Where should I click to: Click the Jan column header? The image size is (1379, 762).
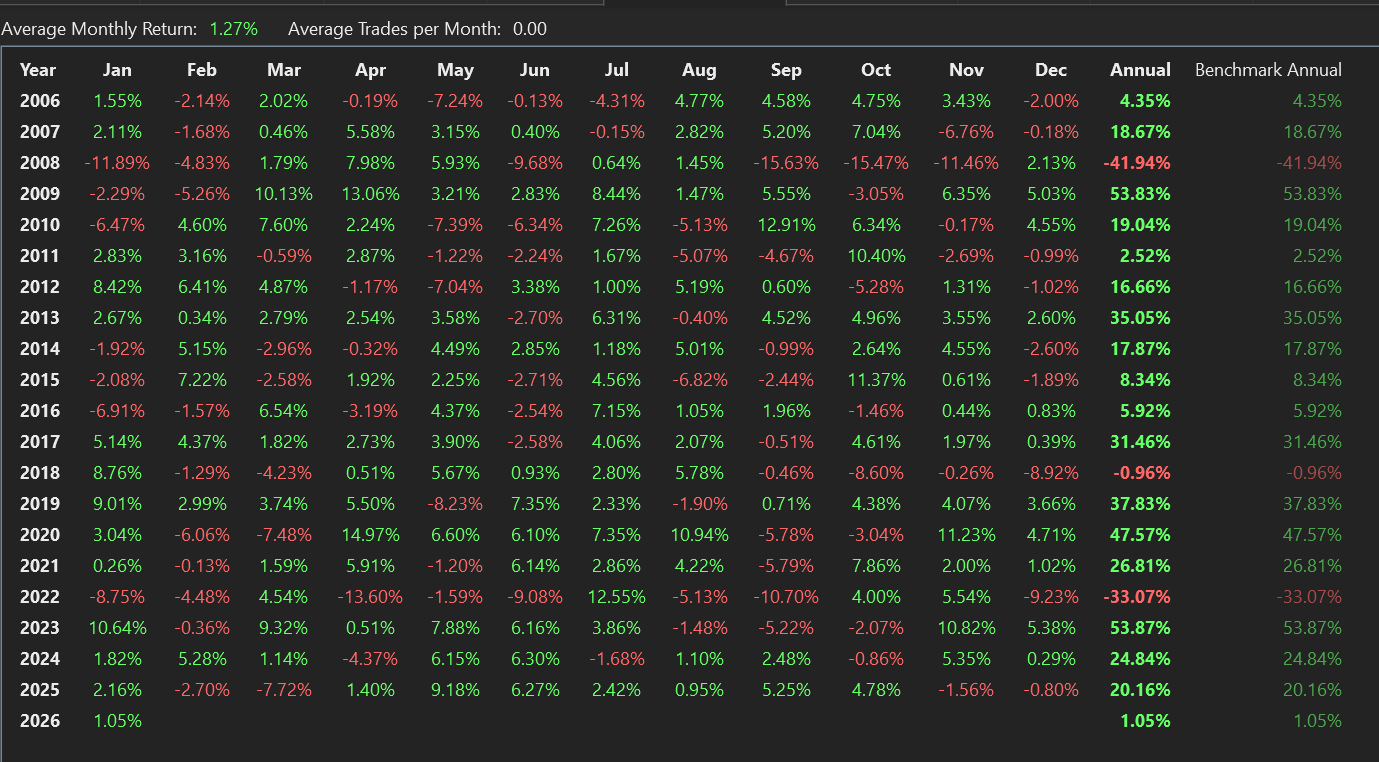pos(117,70)
